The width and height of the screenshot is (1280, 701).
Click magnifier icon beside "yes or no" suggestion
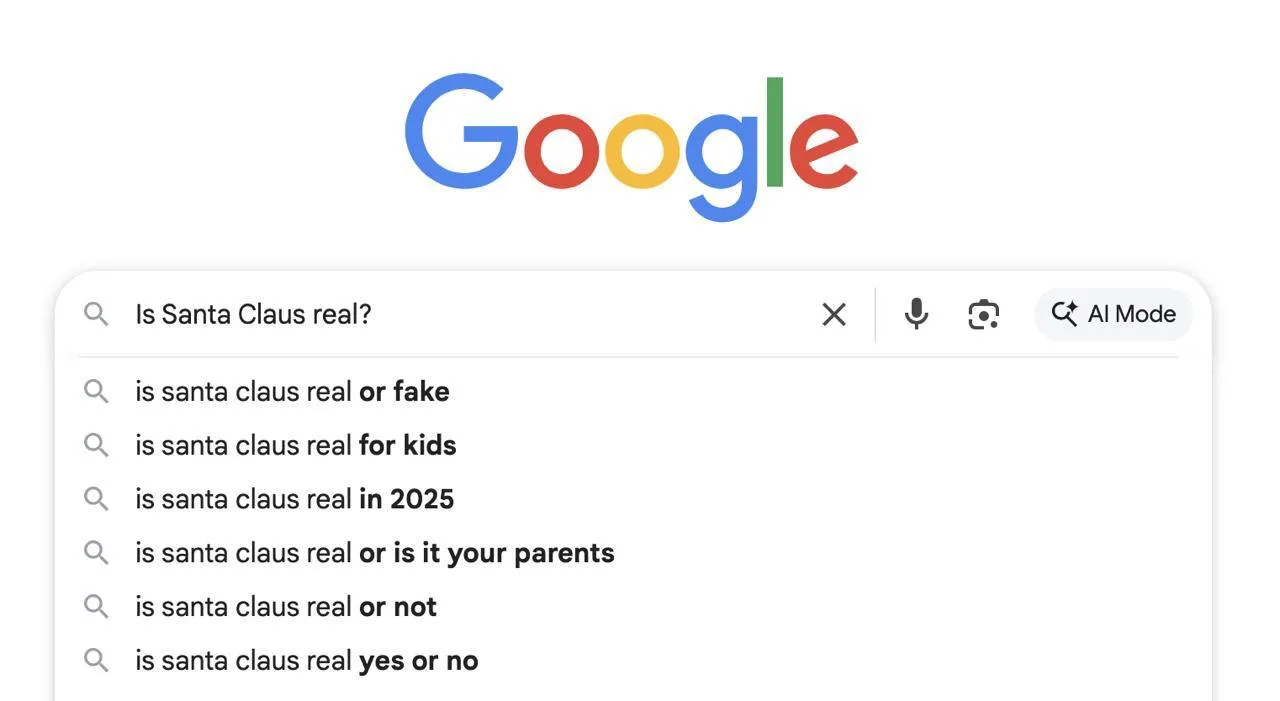tap(96, 661)
